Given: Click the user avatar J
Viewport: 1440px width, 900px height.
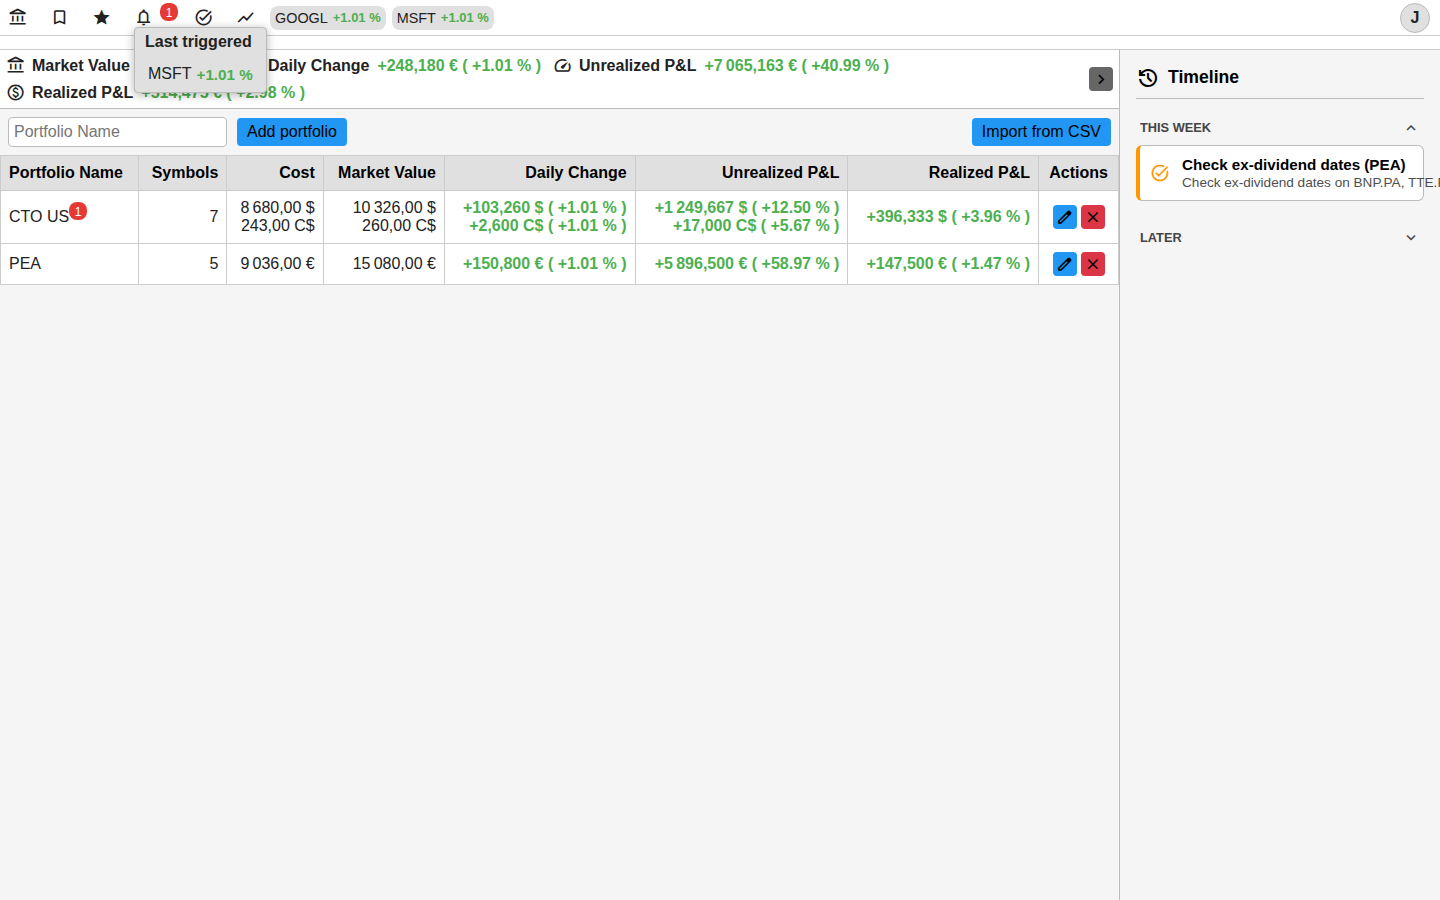Looking at the screenshot, I should tap(1414, 18).
